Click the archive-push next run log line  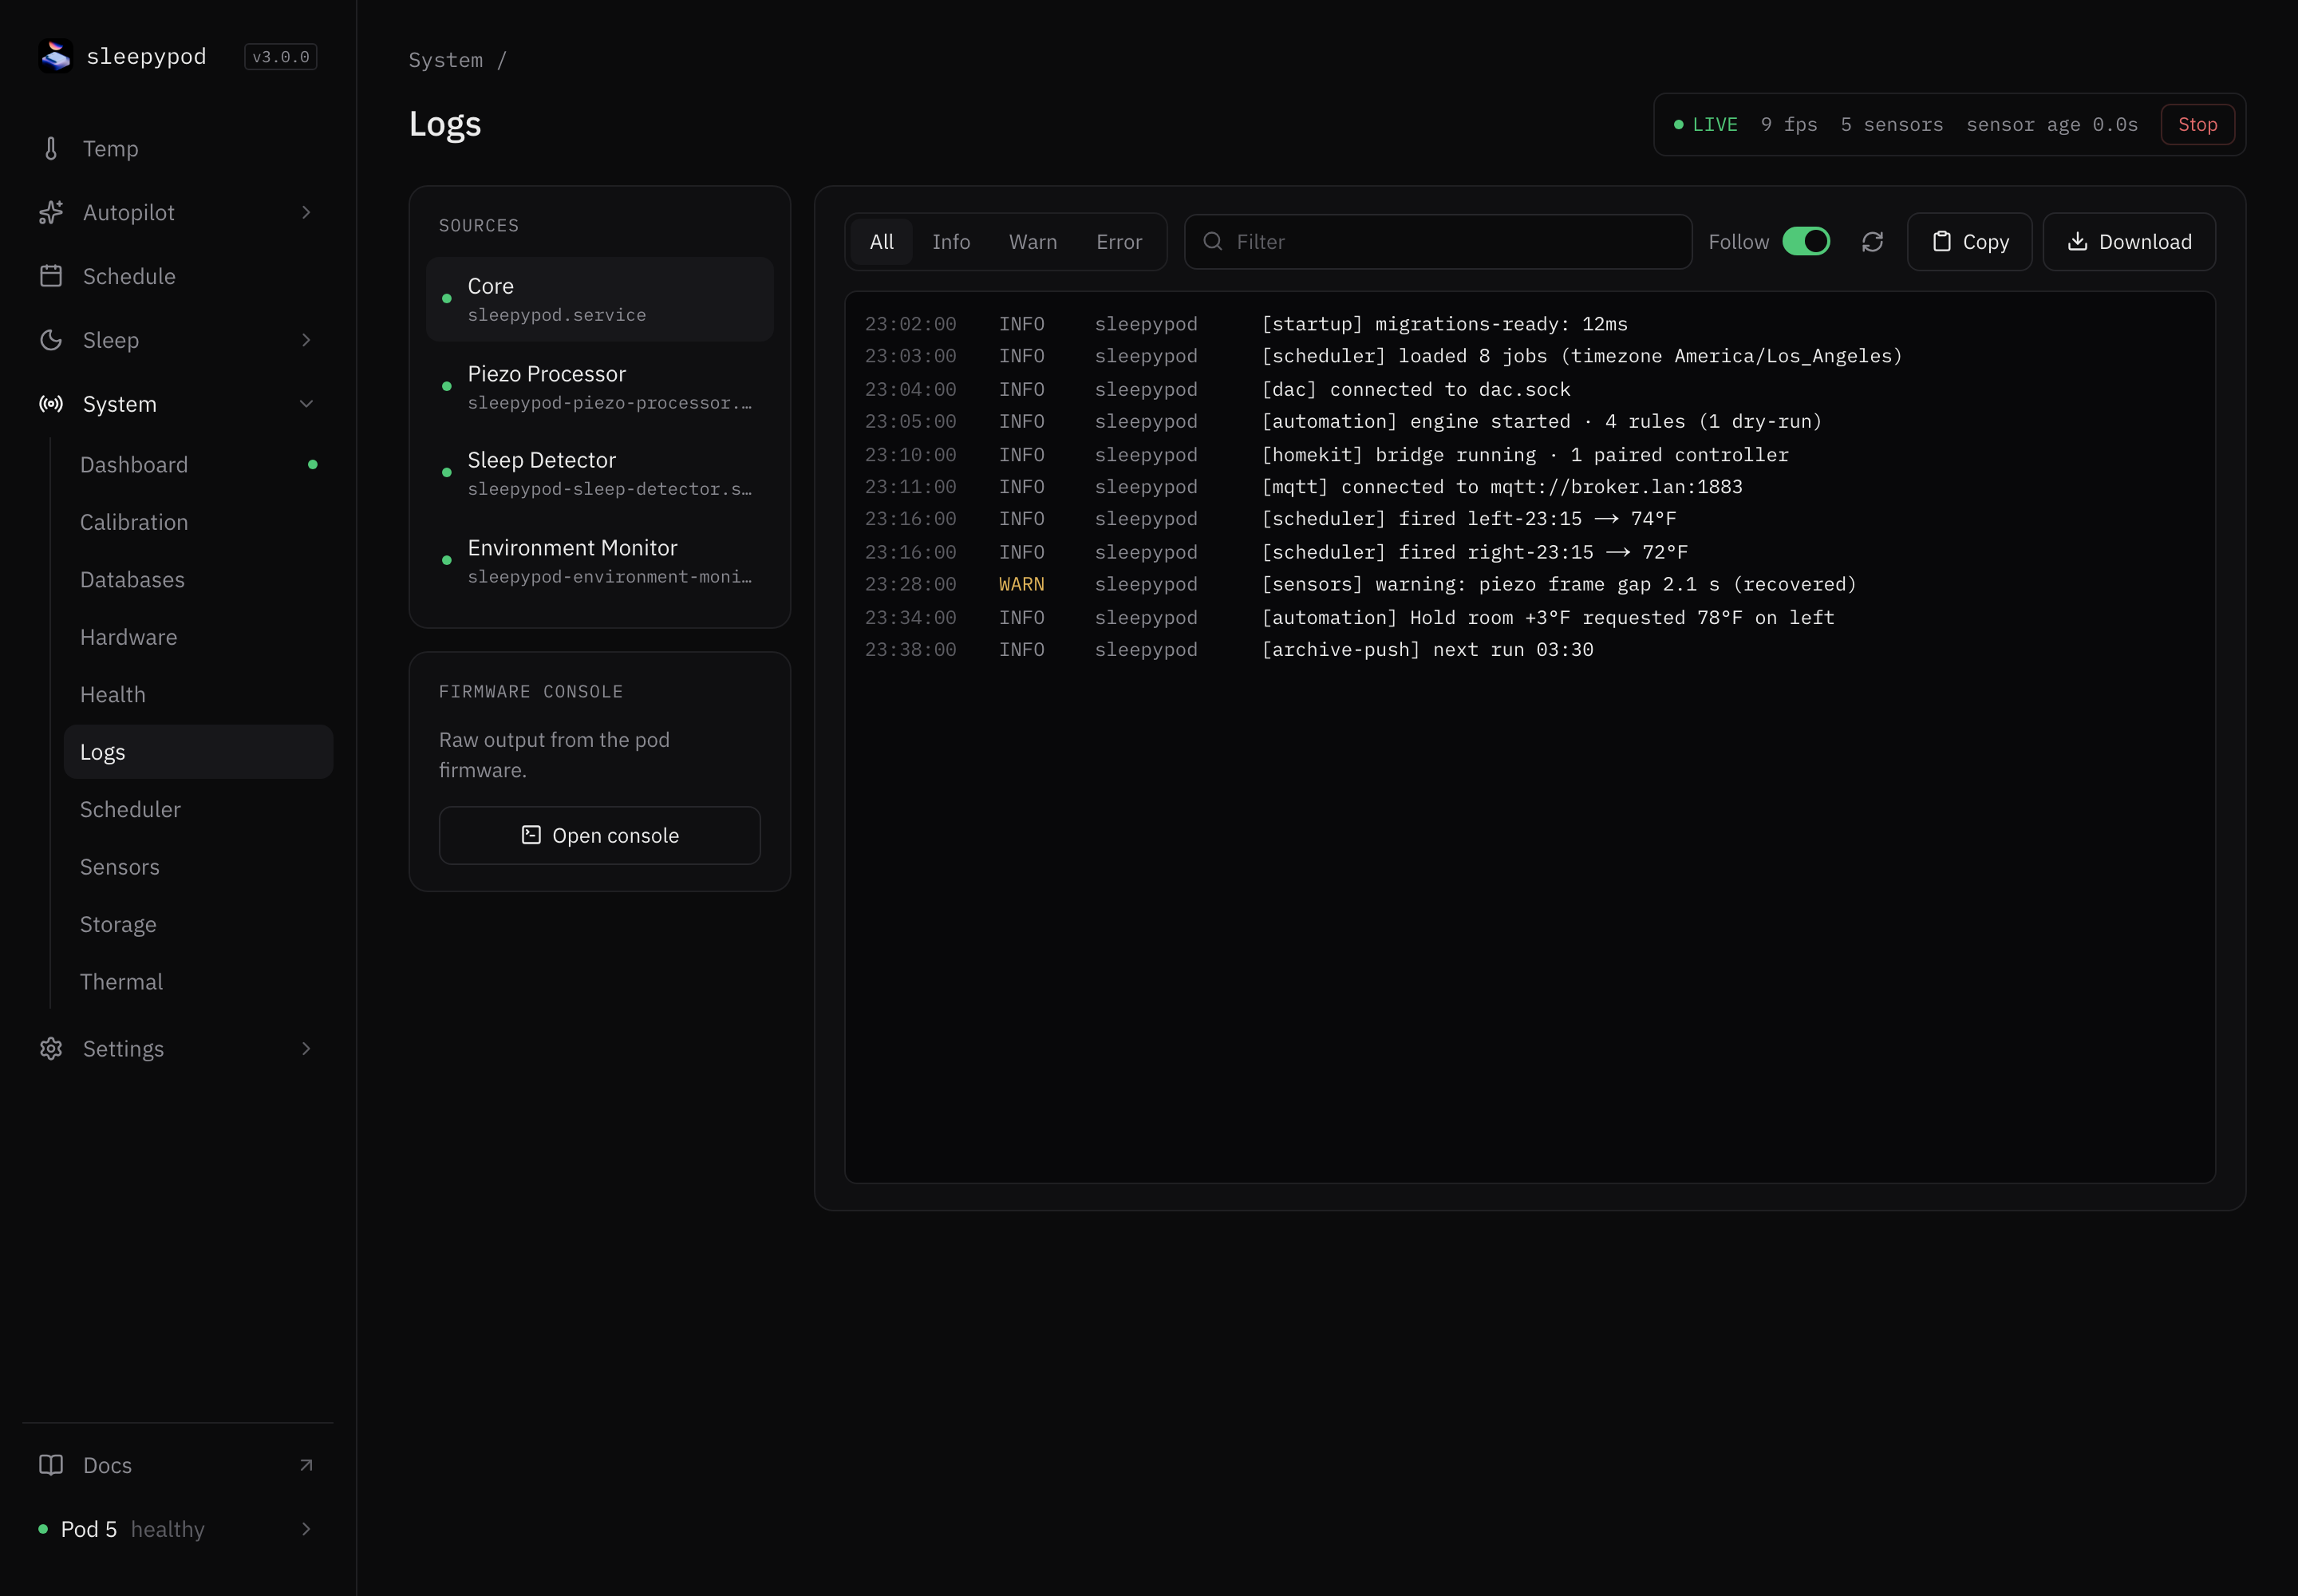(x=1530, y=650)
